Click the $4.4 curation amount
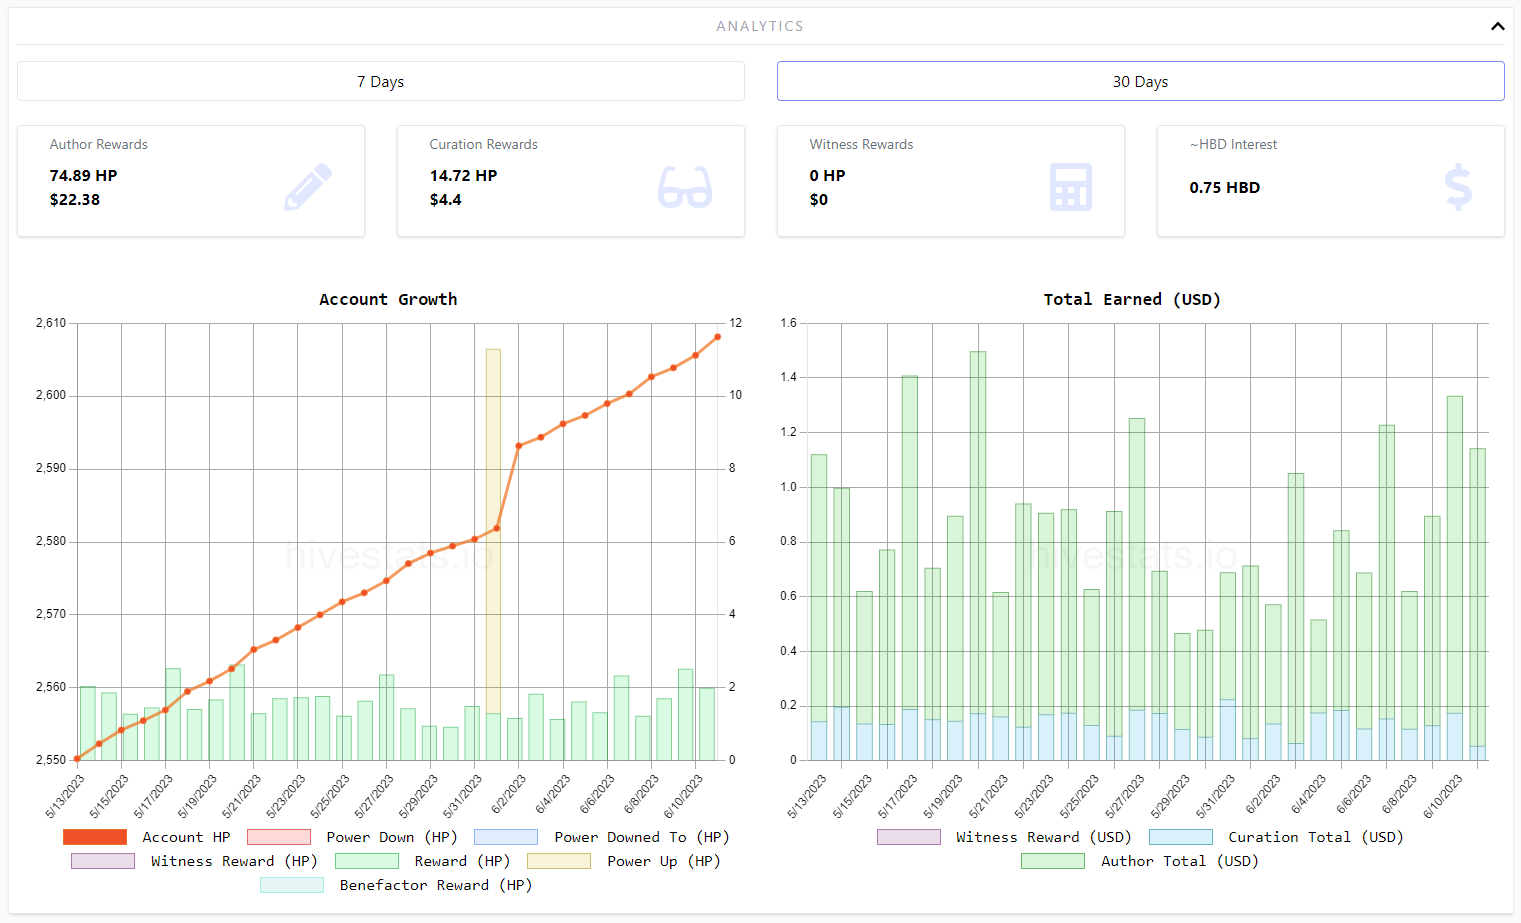This screenshot has height=923, width=1521. [x=446, y=199]
